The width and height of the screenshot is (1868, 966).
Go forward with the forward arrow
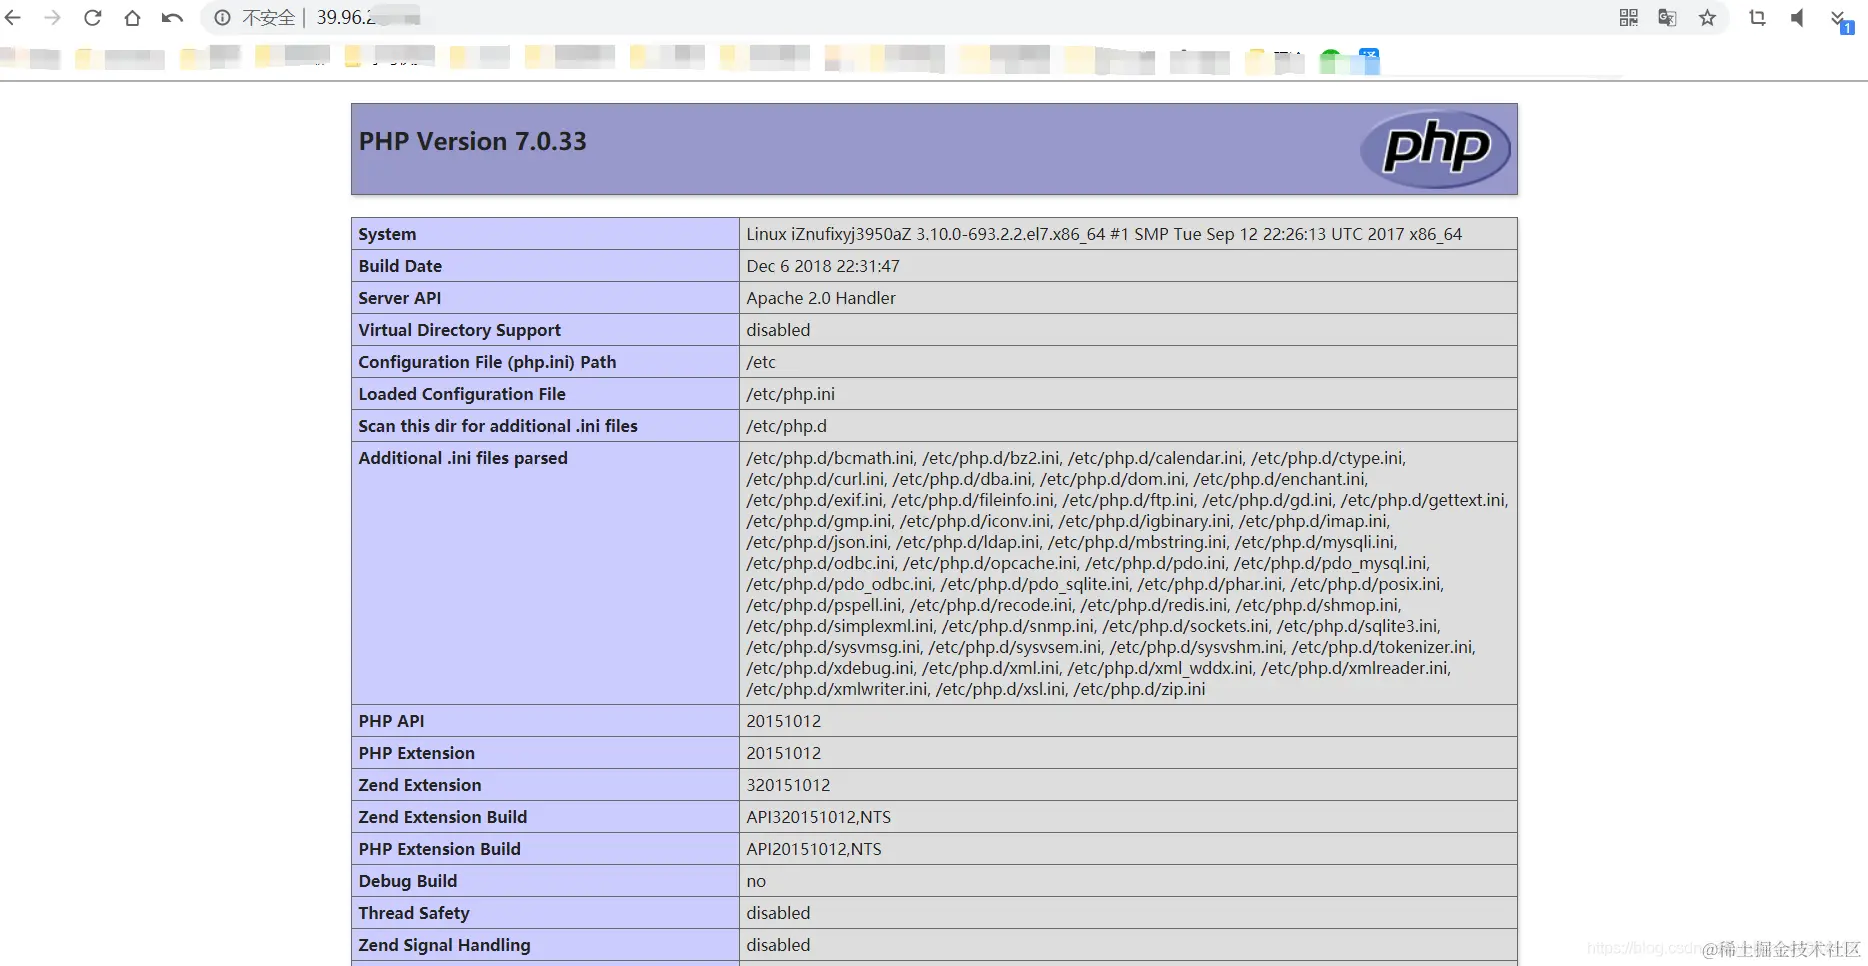(52, 18)
